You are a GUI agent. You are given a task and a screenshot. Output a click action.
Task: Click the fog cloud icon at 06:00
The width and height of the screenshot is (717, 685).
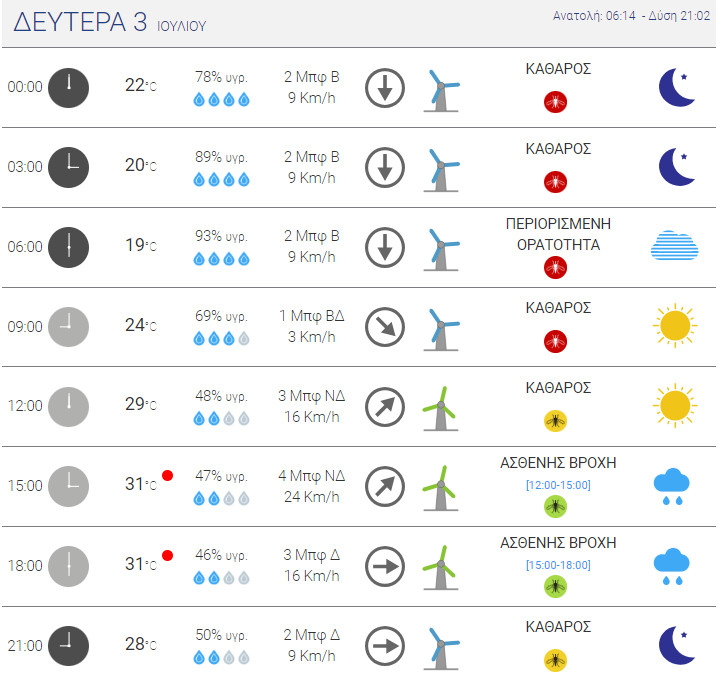(x=674, y=247)
